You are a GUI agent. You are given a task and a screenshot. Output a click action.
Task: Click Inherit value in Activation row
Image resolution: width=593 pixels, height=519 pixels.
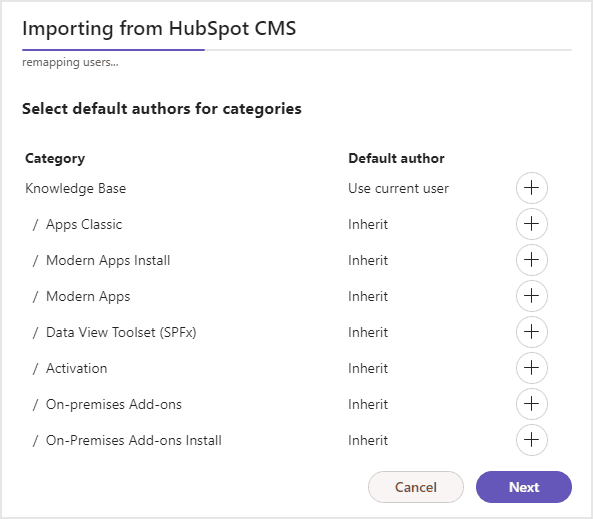click(368, 368)
